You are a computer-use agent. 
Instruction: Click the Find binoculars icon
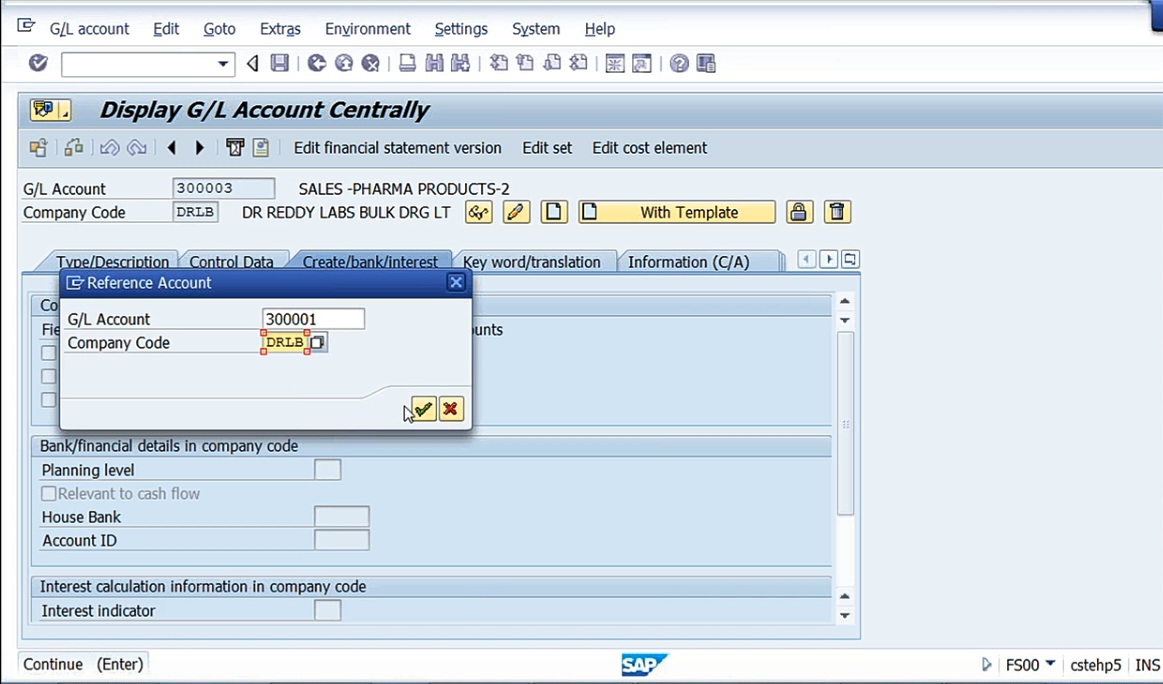pyautogui.click(x=434, y=63)
